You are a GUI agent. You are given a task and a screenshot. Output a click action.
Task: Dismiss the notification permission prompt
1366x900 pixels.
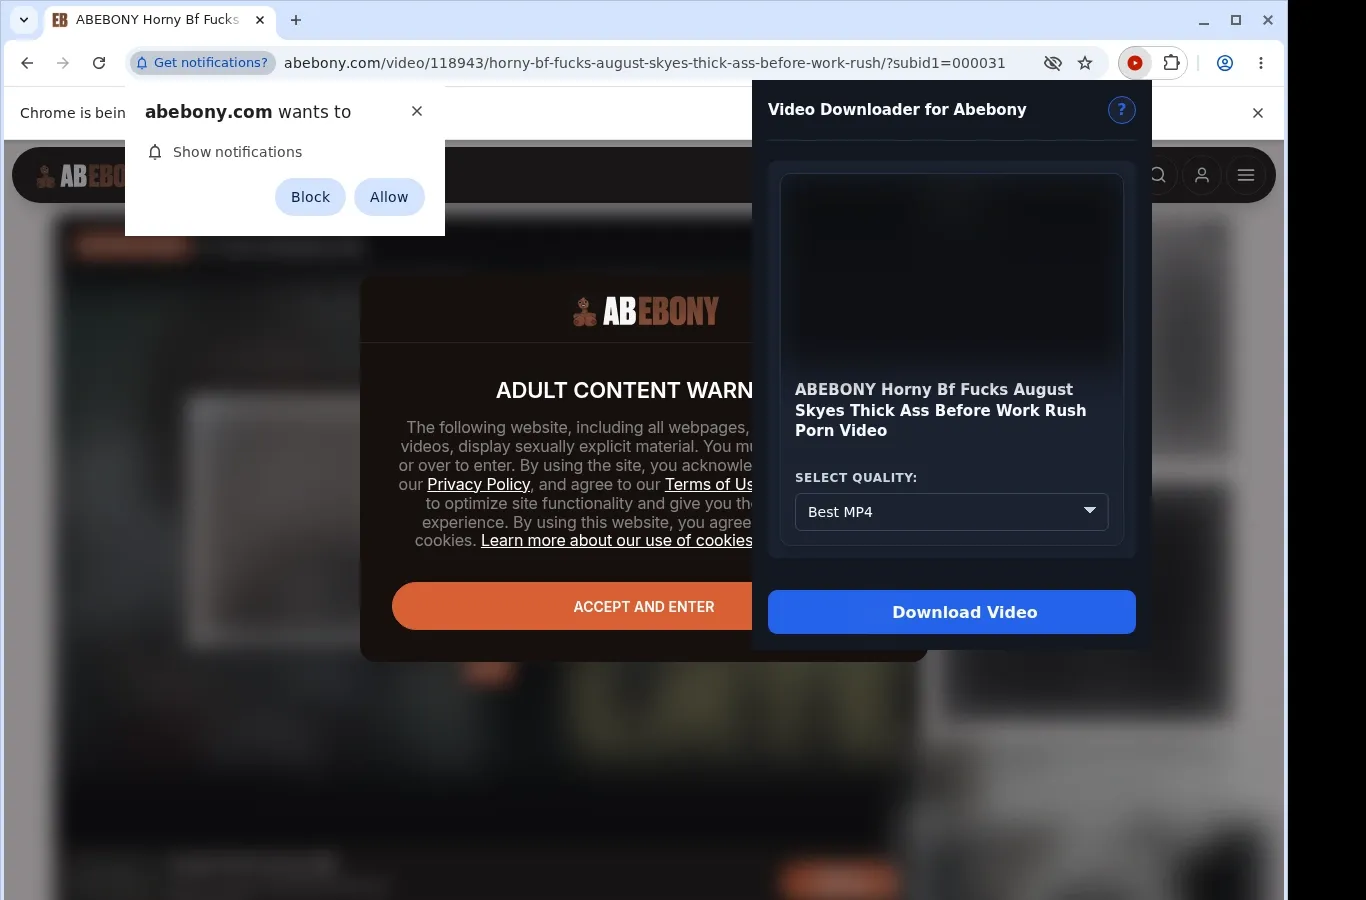point(417,111)
